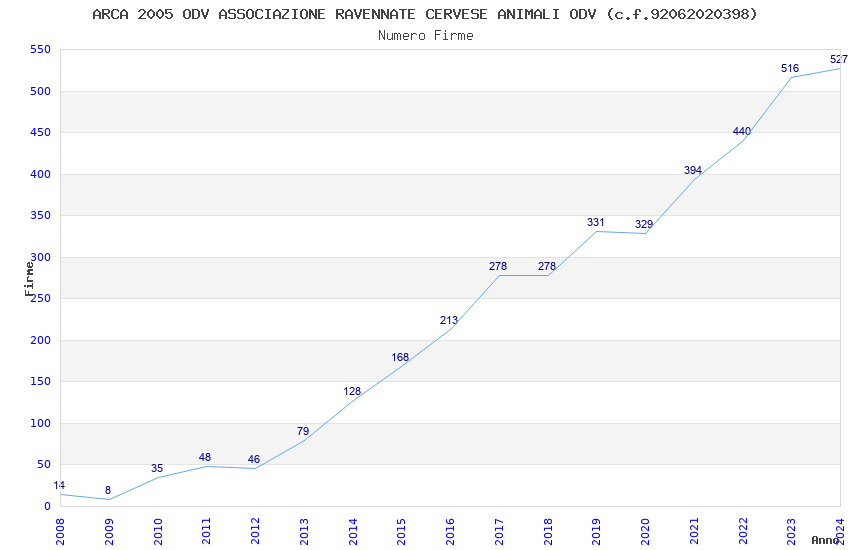Image resolution: width=850 pixels, height=550 pixels.
Task: Click the "Anno" x-axis title
Action: [x=825, y=540]
